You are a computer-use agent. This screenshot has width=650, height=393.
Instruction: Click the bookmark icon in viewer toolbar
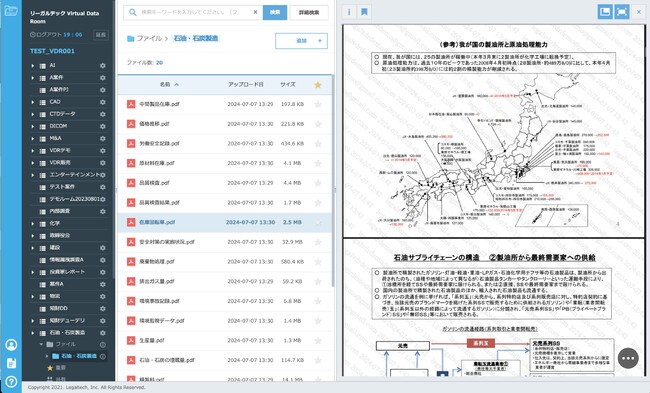tap(364, 12)
